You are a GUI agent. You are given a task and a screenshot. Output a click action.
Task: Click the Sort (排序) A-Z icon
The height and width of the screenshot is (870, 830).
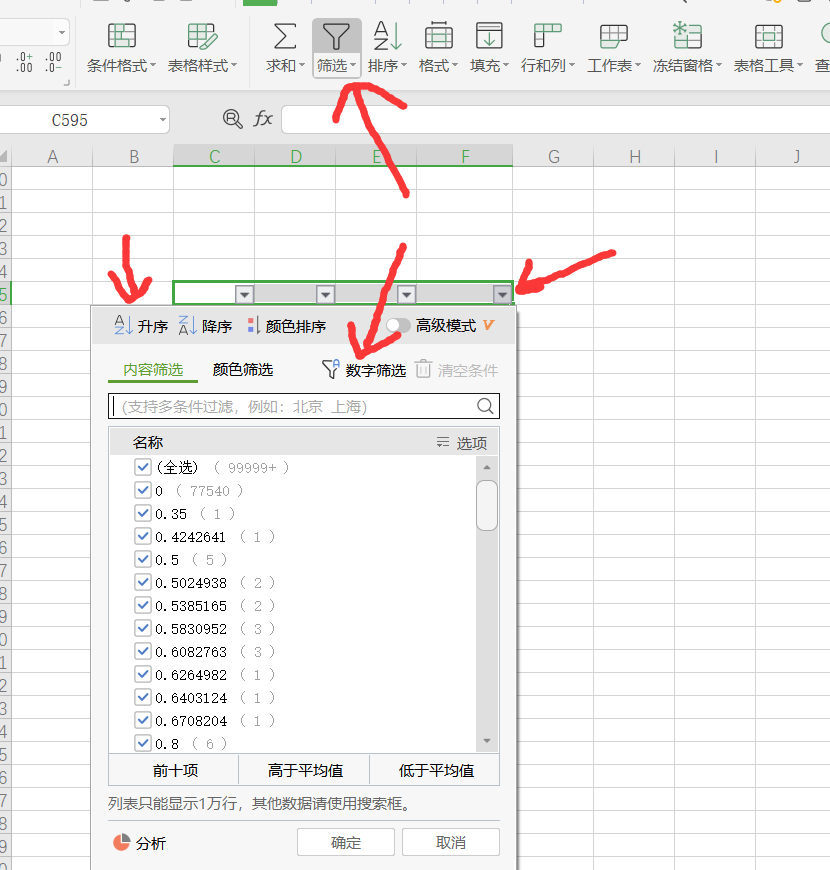click(387, 37)
